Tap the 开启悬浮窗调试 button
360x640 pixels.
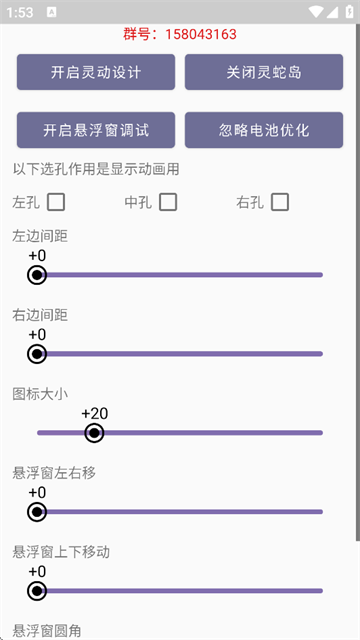[x=96, y=130]
